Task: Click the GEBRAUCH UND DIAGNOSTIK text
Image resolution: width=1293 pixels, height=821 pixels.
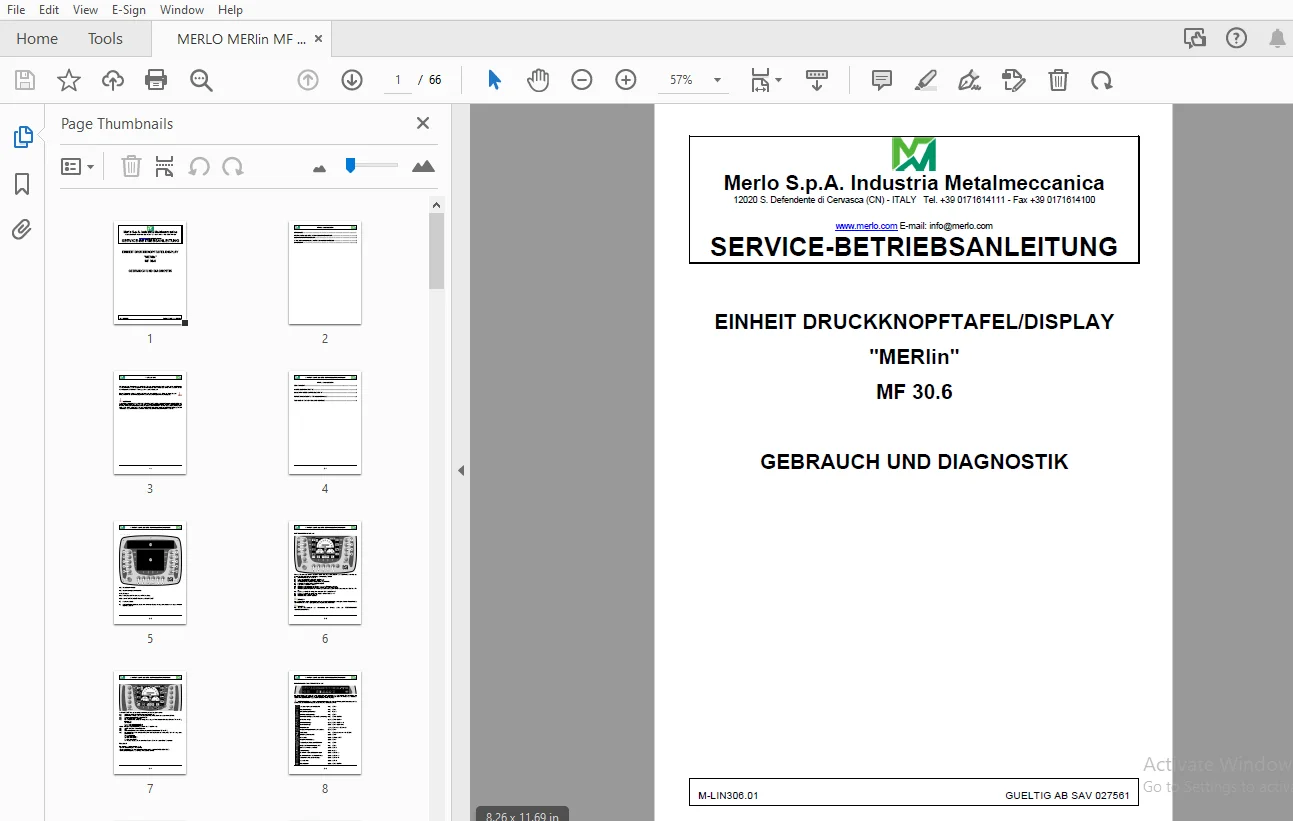Action: click(x=914, y=462)
